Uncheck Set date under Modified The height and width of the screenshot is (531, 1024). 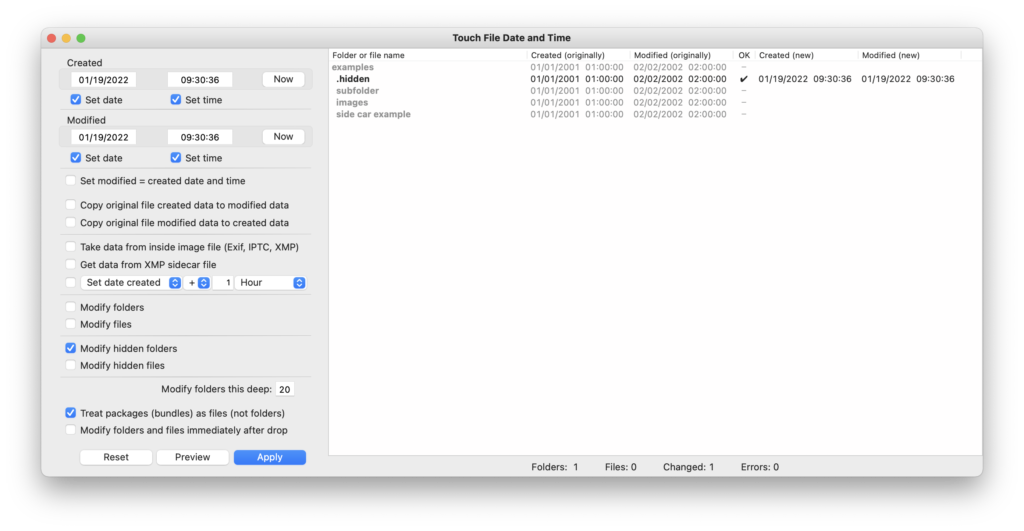76,157
